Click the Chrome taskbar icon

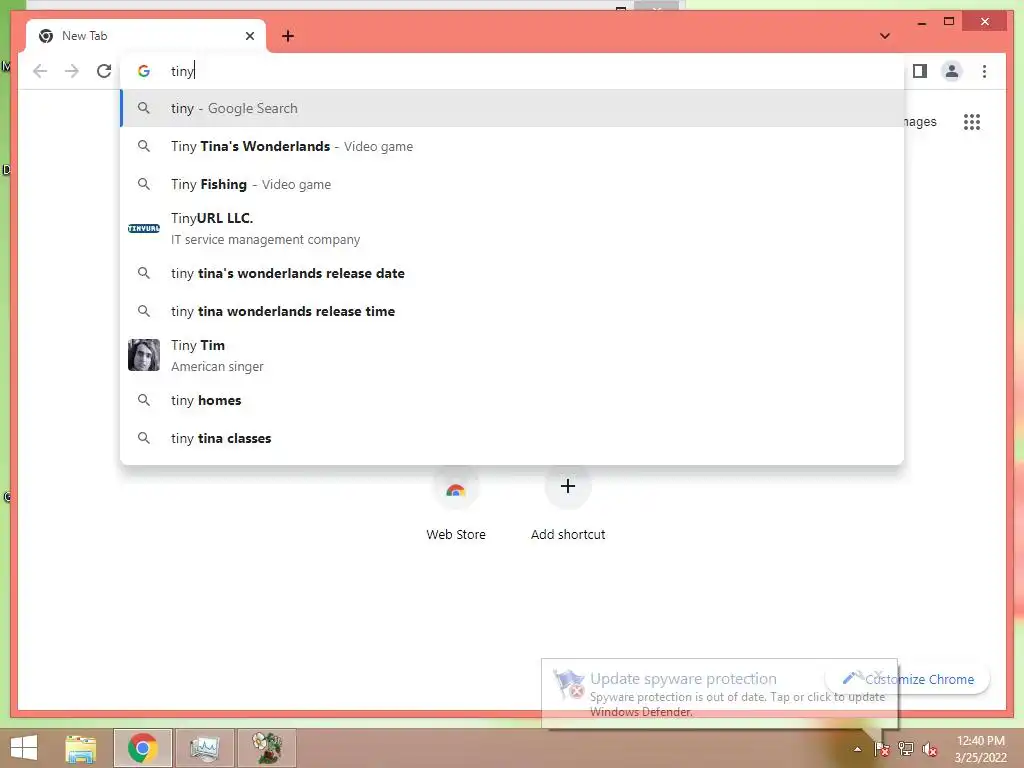point(142,748)
